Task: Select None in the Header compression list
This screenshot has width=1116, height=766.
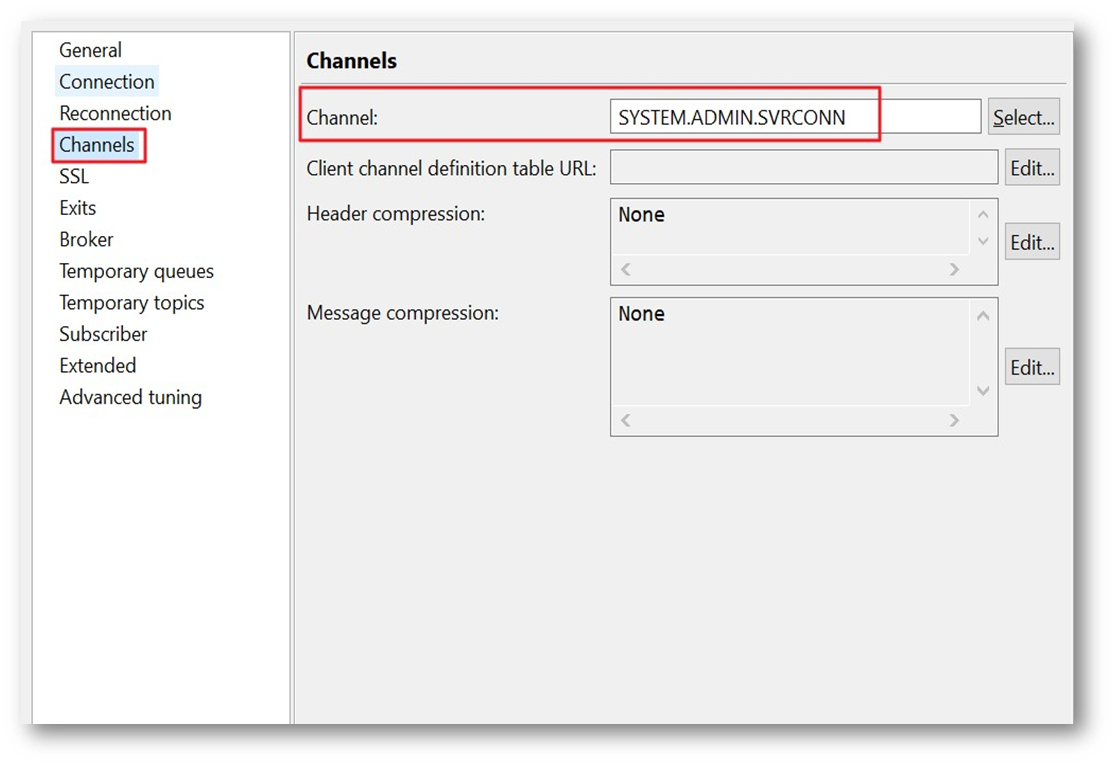Action: [642, 215]
